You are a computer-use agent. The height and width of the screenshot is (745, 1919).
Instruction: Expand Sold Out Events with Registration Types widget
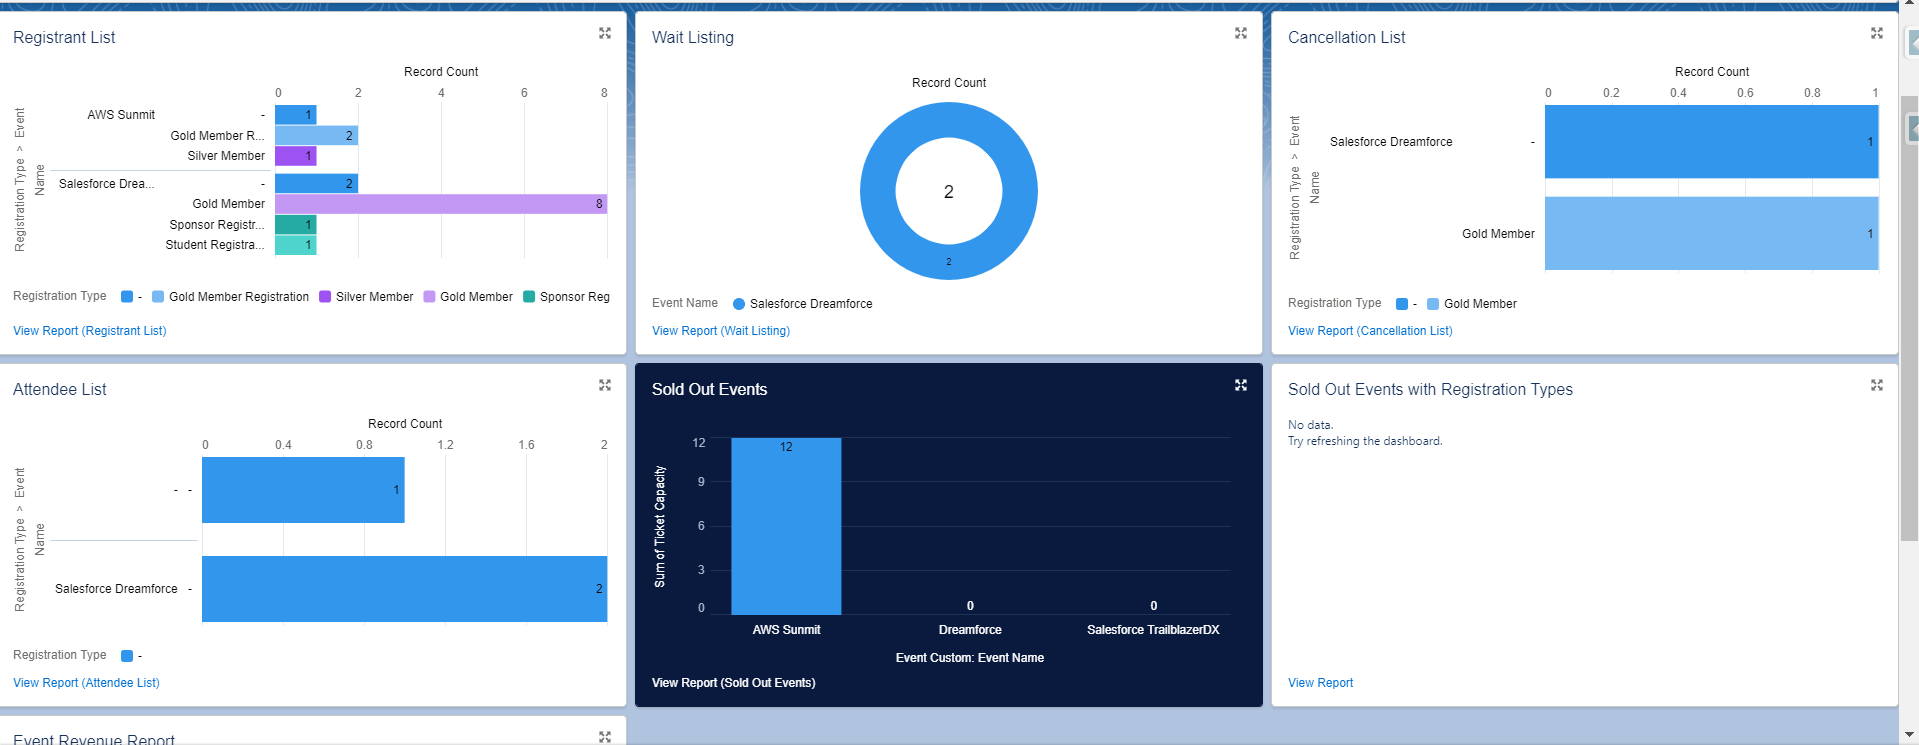pos(1877,385)
